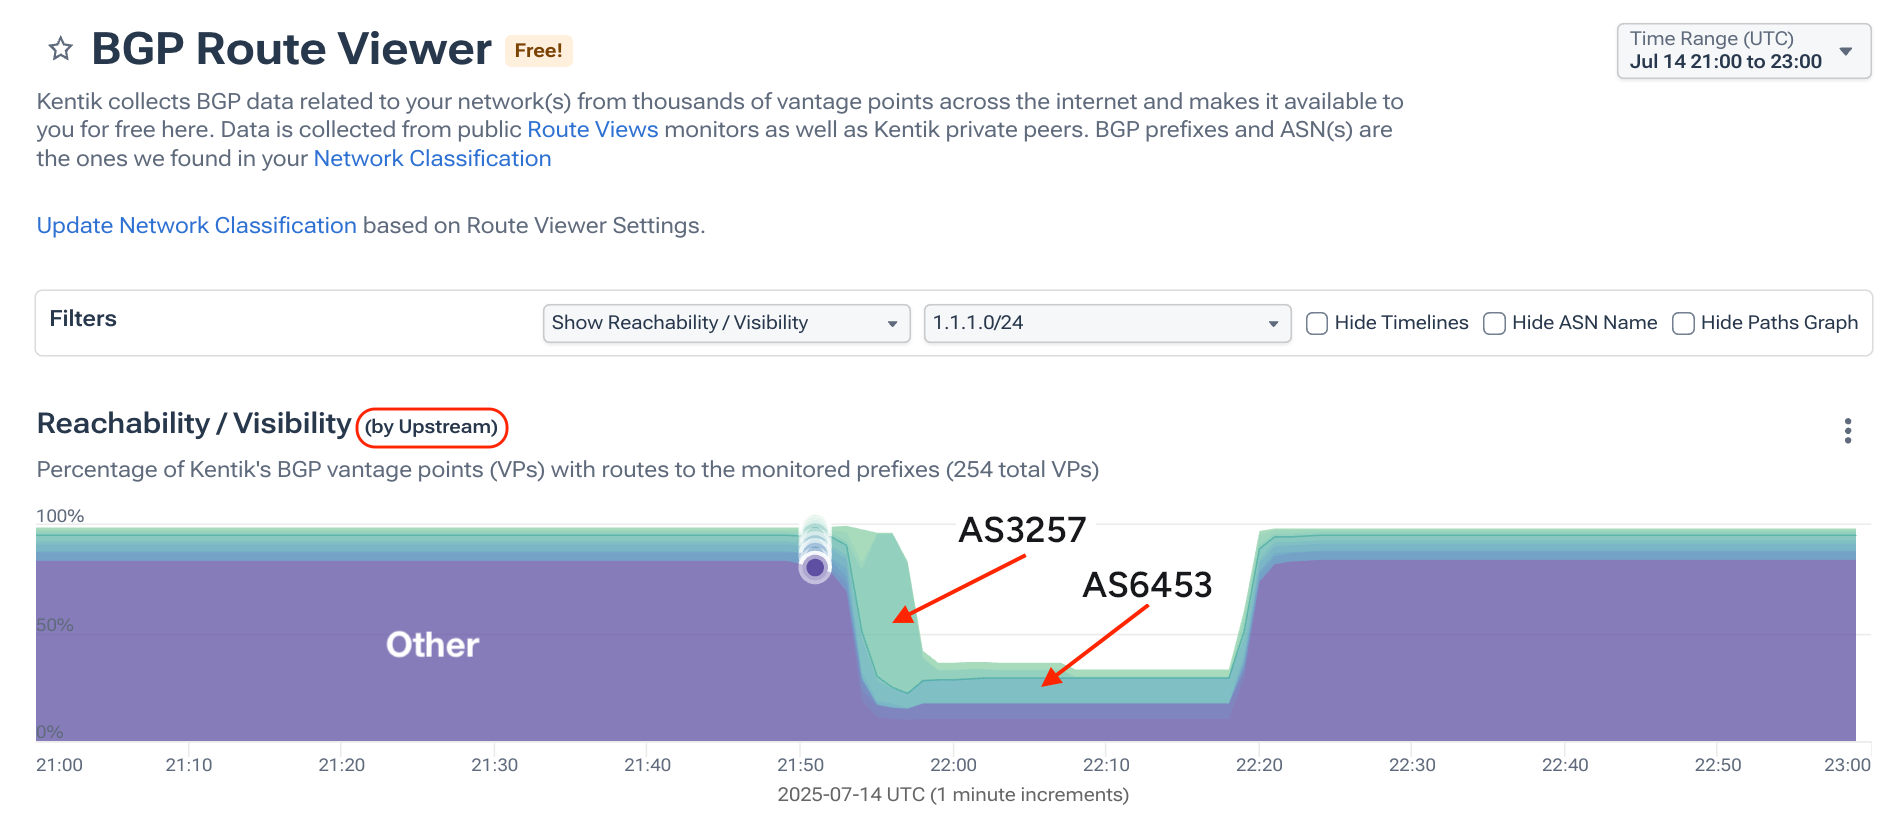Click the 21:50 time axis label
The width and height of the screenshot is (1896, 837).
800,765
